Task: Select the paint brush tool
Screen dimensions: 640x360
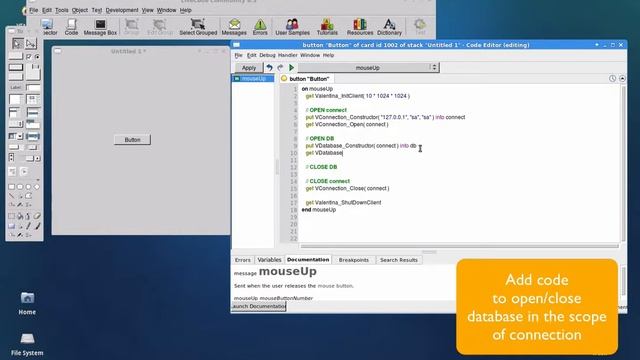Action: tap(37, 226)
